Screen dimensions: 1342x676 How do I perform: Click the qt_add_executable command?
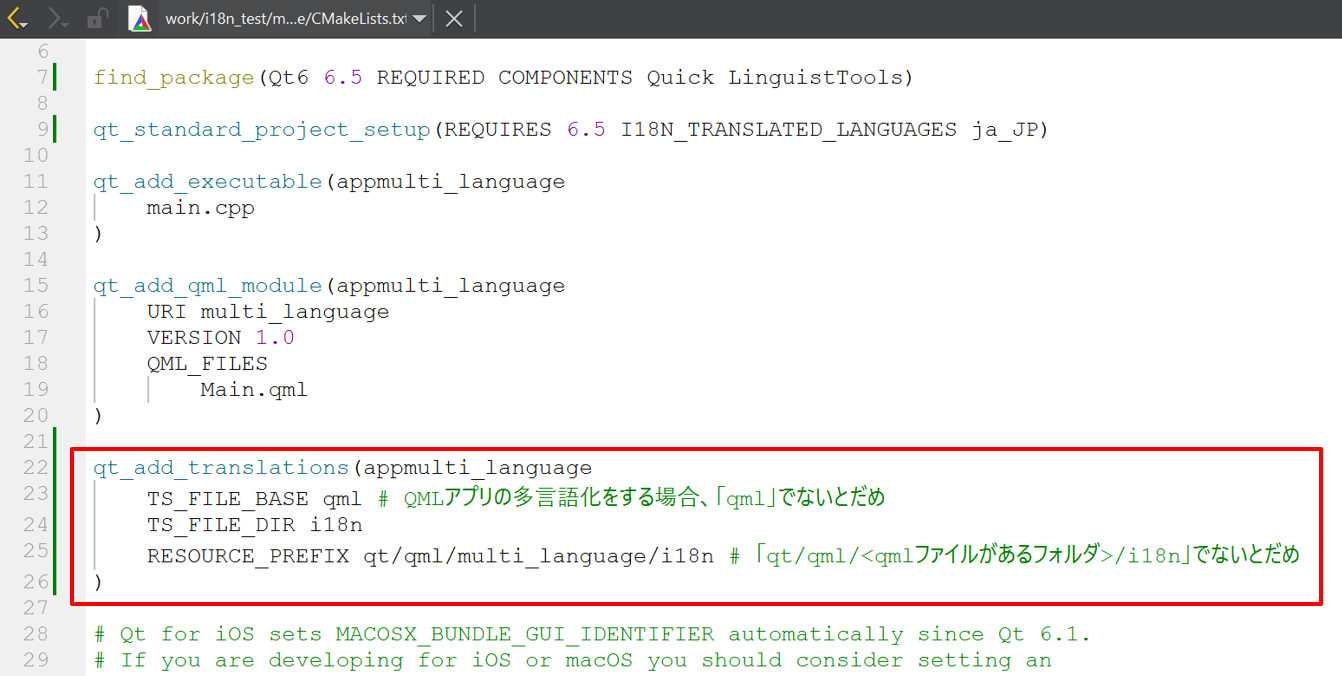click(x=207, y=182)
